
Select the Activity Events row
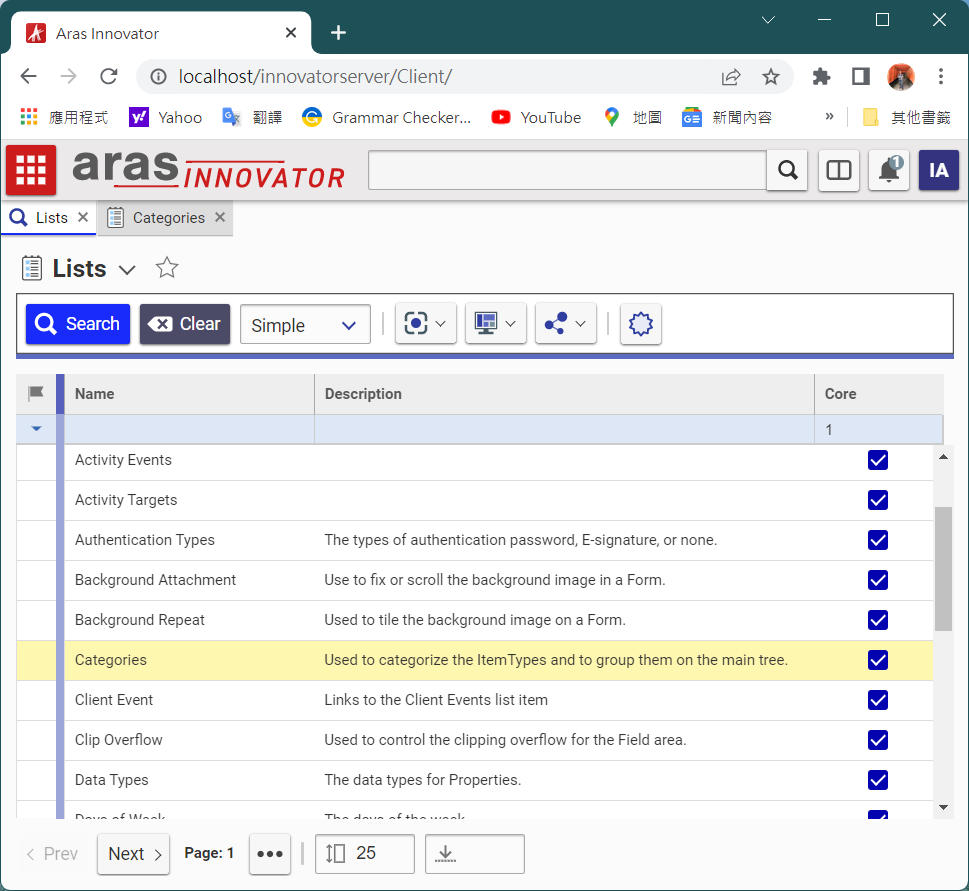tap(475, 460)
